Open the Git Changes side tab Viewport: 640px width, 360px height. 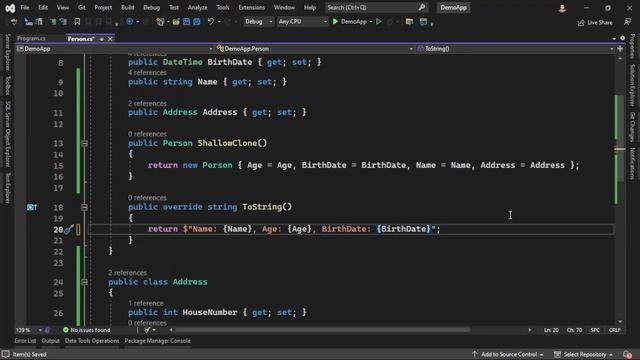[x=632, y=127]
